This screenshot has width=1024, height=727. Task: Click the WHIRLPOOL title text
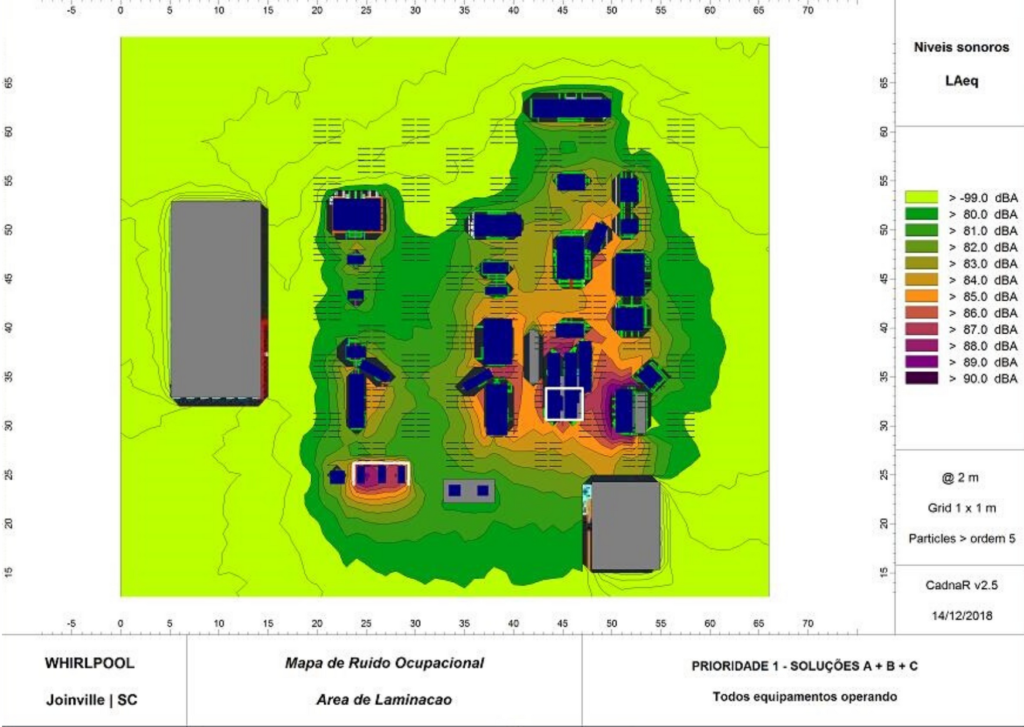coord(89,663)
